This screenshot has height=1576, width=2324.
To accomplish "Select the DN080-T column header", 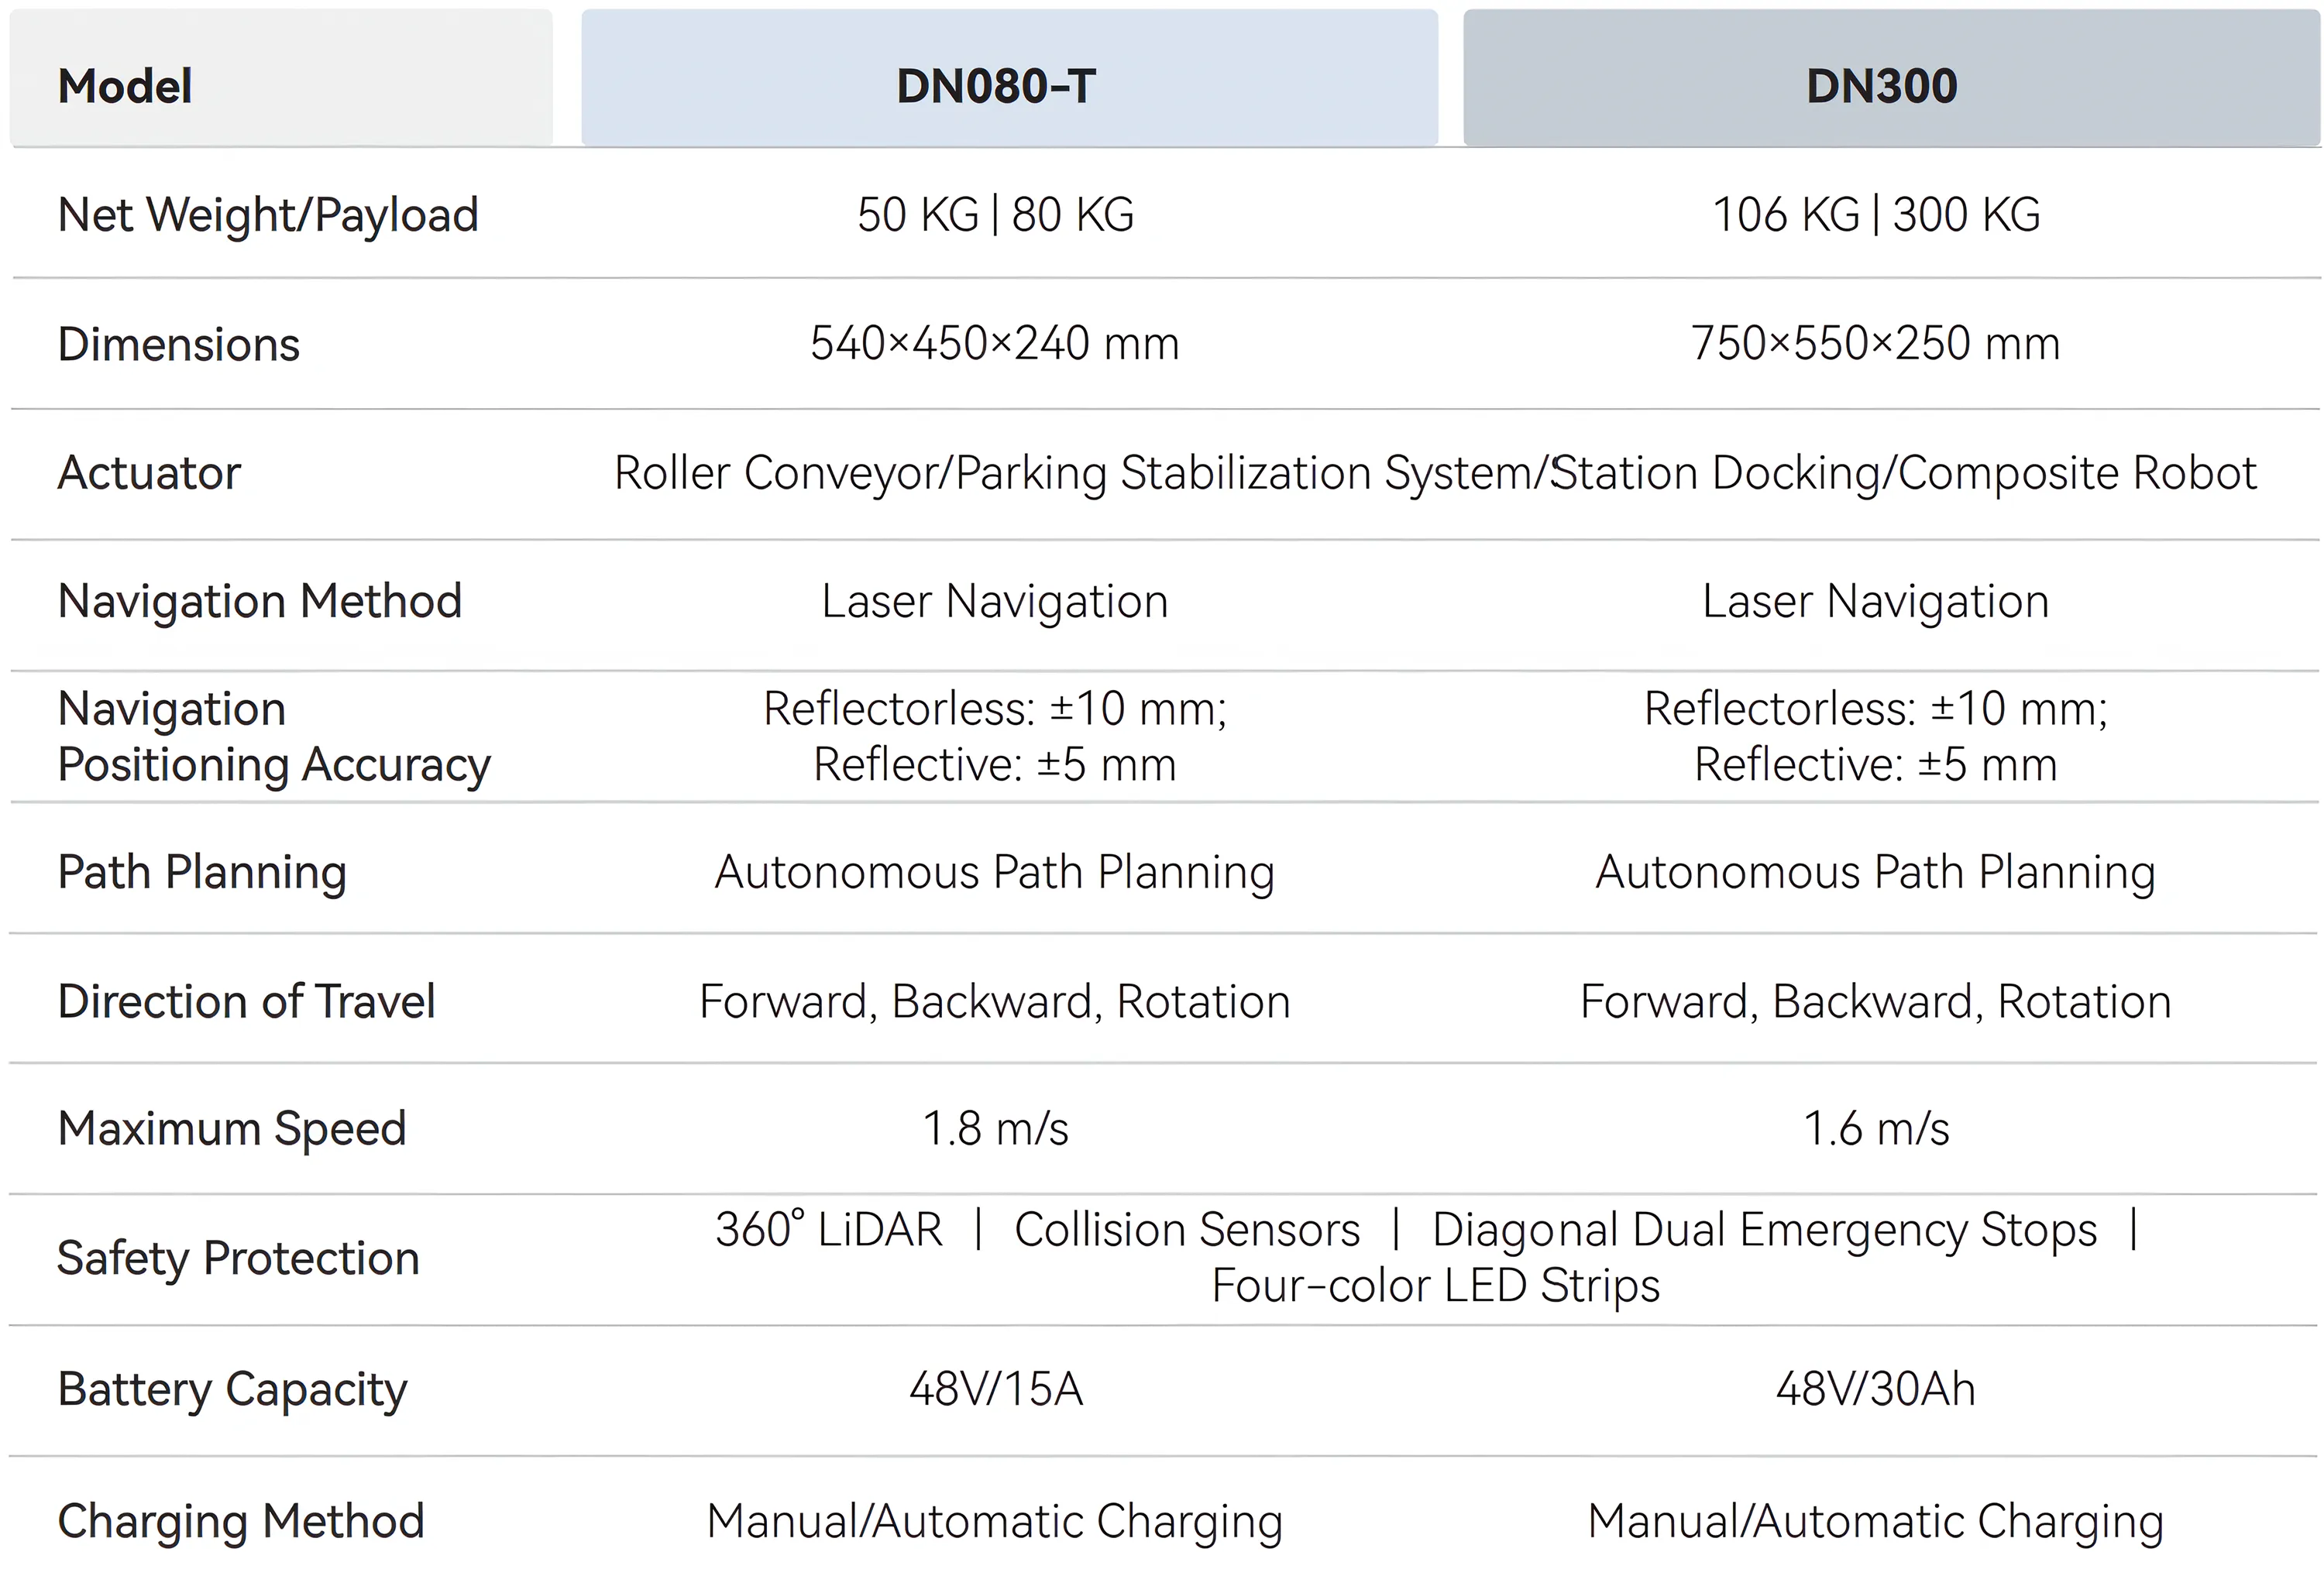I will tap(1009, 78).
